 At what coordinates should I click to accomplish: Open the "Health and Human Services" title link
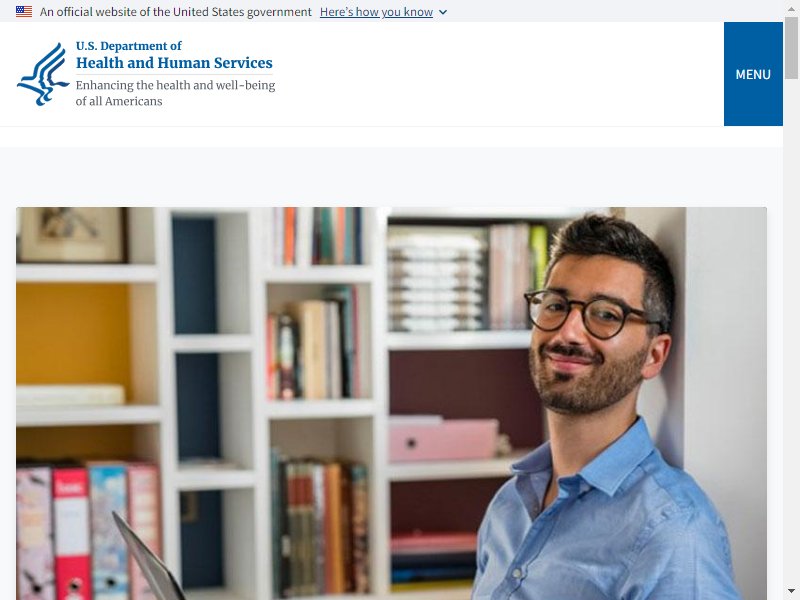tap(174, 63)
